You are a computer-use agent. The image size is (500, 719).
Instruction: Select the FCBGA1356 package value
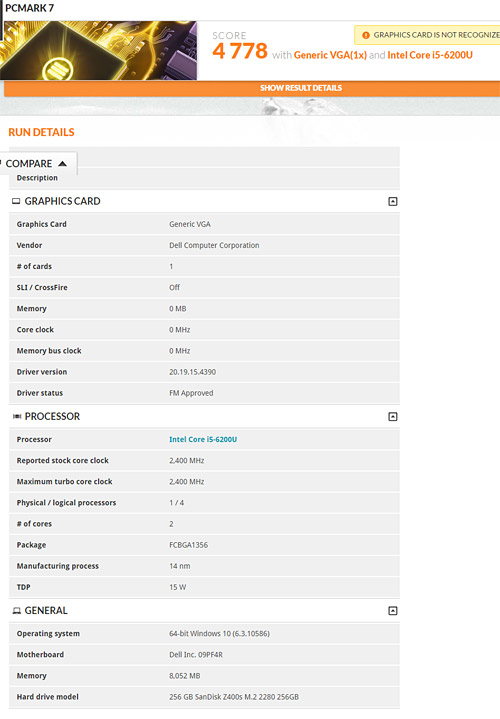(x=188, y=545)
